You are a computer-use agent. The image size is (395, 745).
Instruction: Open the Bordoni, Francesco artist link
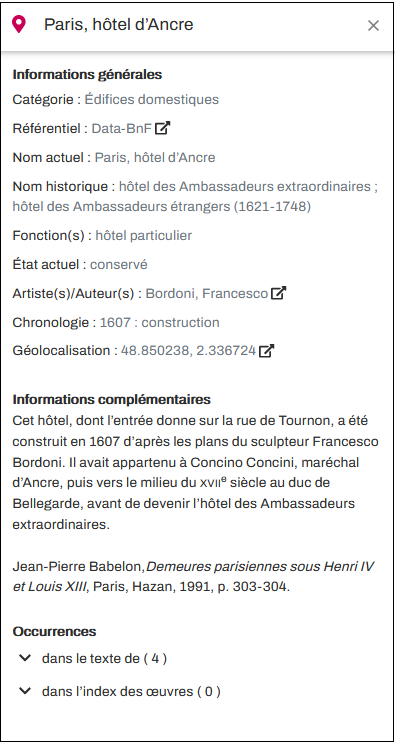[x=207, y=294]
